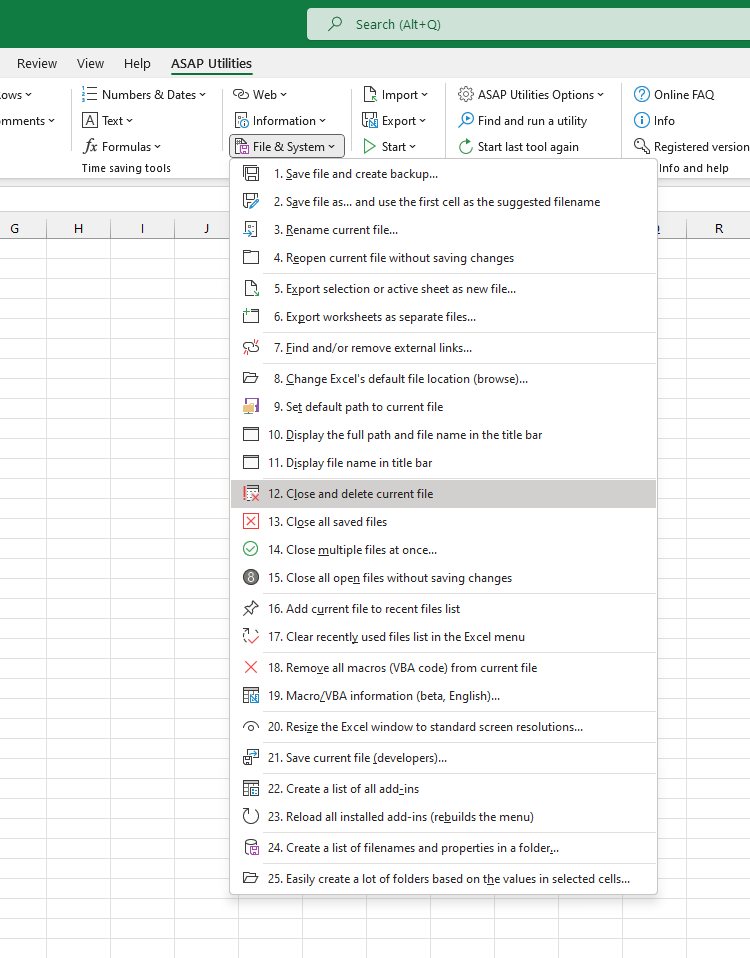The height and width of the screenshot is (958, 750).
Task: Click the Close and delete current file icon
Action: pos(250,494)
